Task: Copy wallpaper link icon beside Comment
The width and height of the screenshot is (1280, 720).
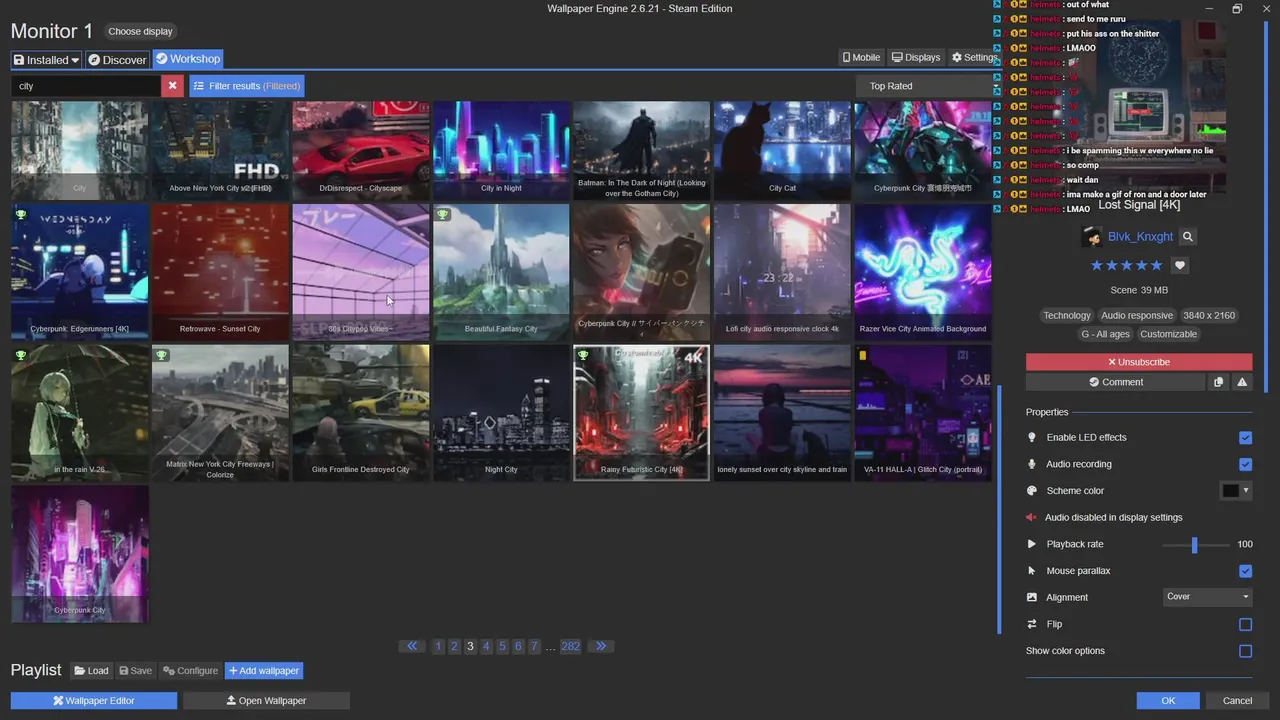Action: point(1218,382)
